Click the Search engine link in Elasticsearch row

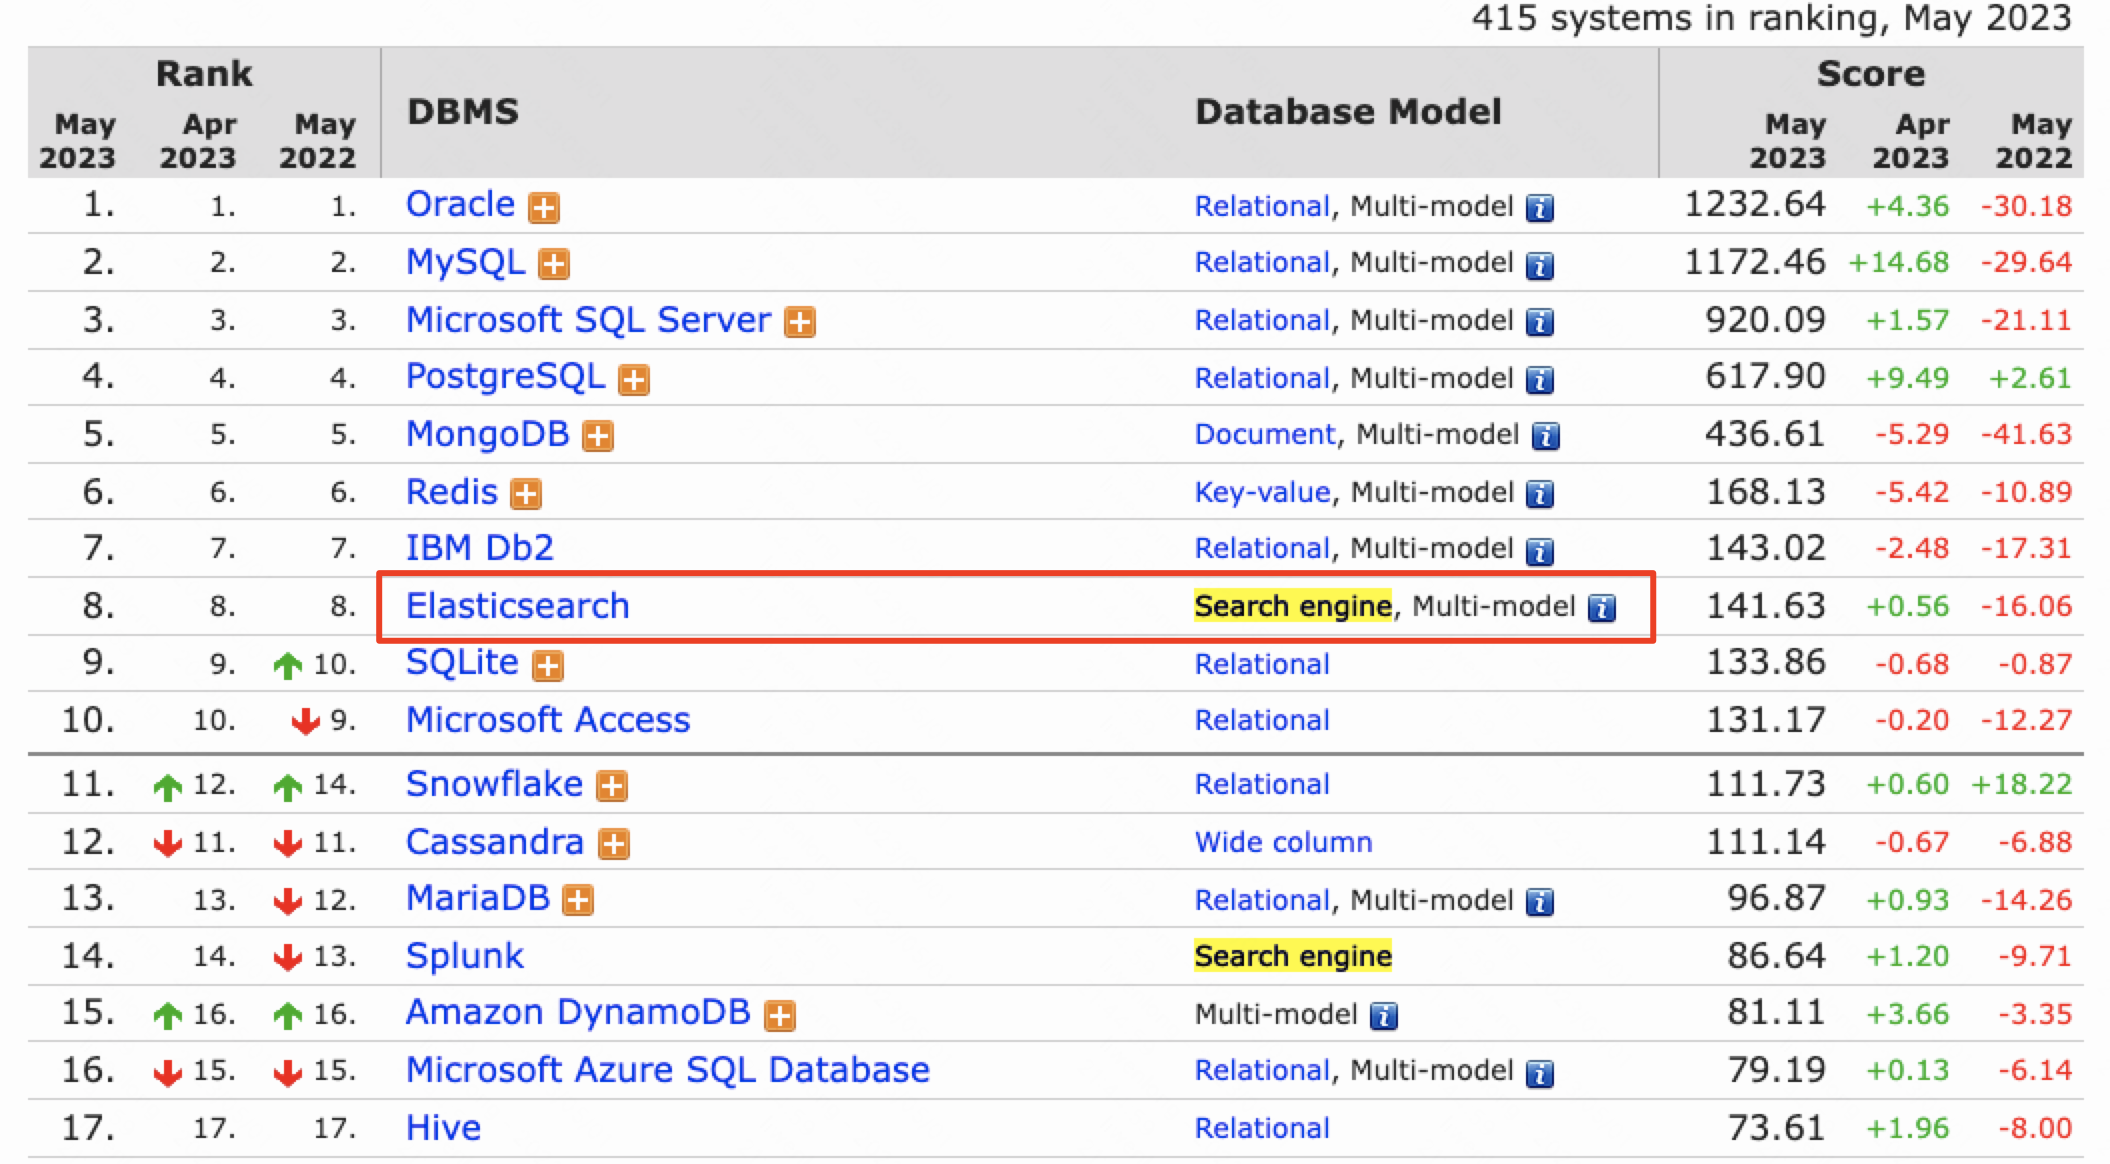tap(1293, 606)
